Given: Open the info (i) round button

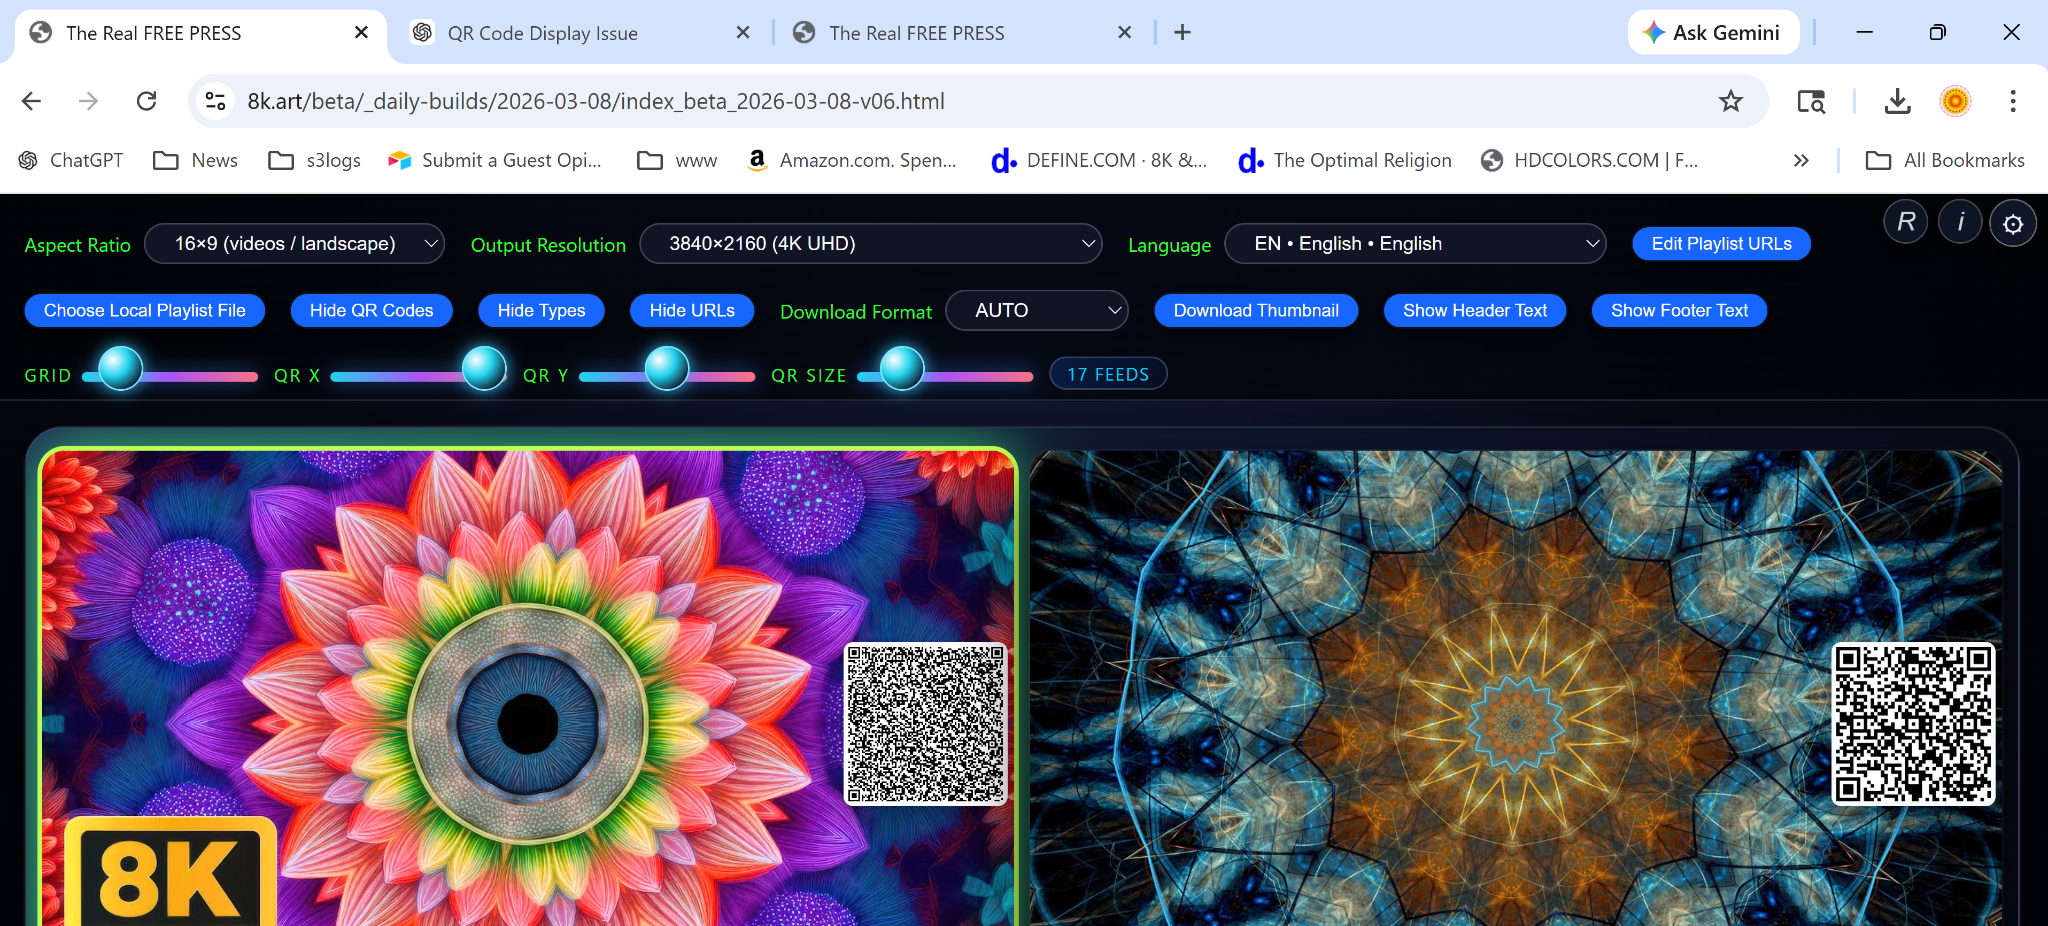Looking at the screenshot, I should coord(1960,222).
